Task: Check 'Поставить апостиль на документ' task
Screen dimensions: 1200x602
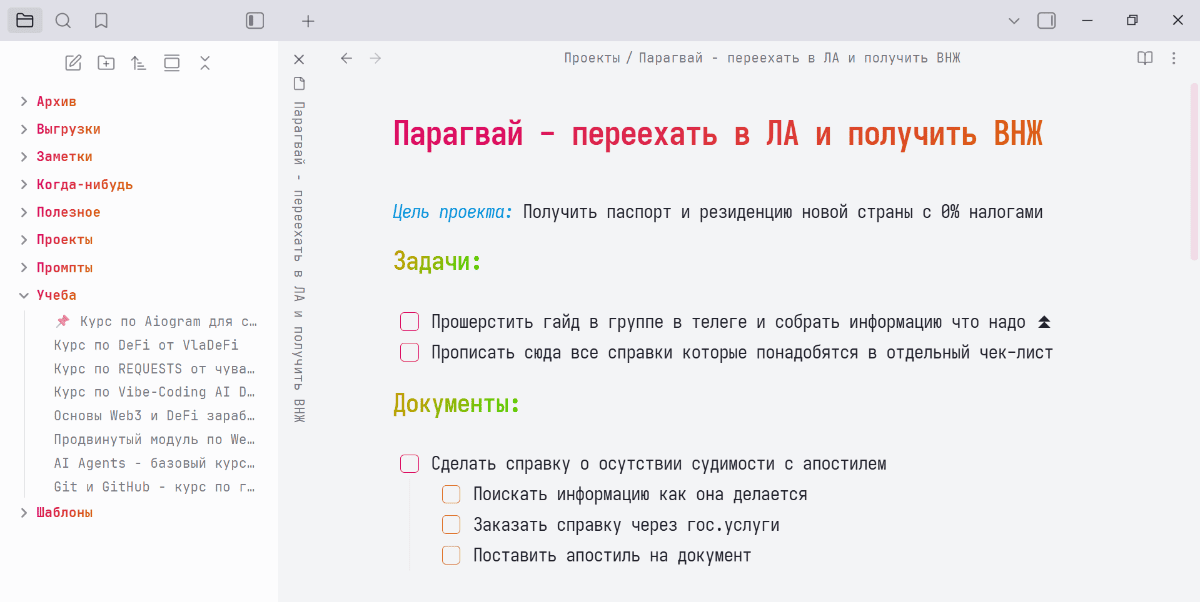Action: click(451, 555)
